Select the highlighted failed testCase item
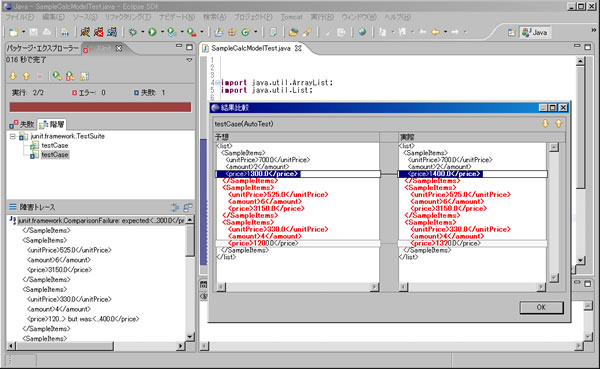600x369 pixels. coord(55,155)
